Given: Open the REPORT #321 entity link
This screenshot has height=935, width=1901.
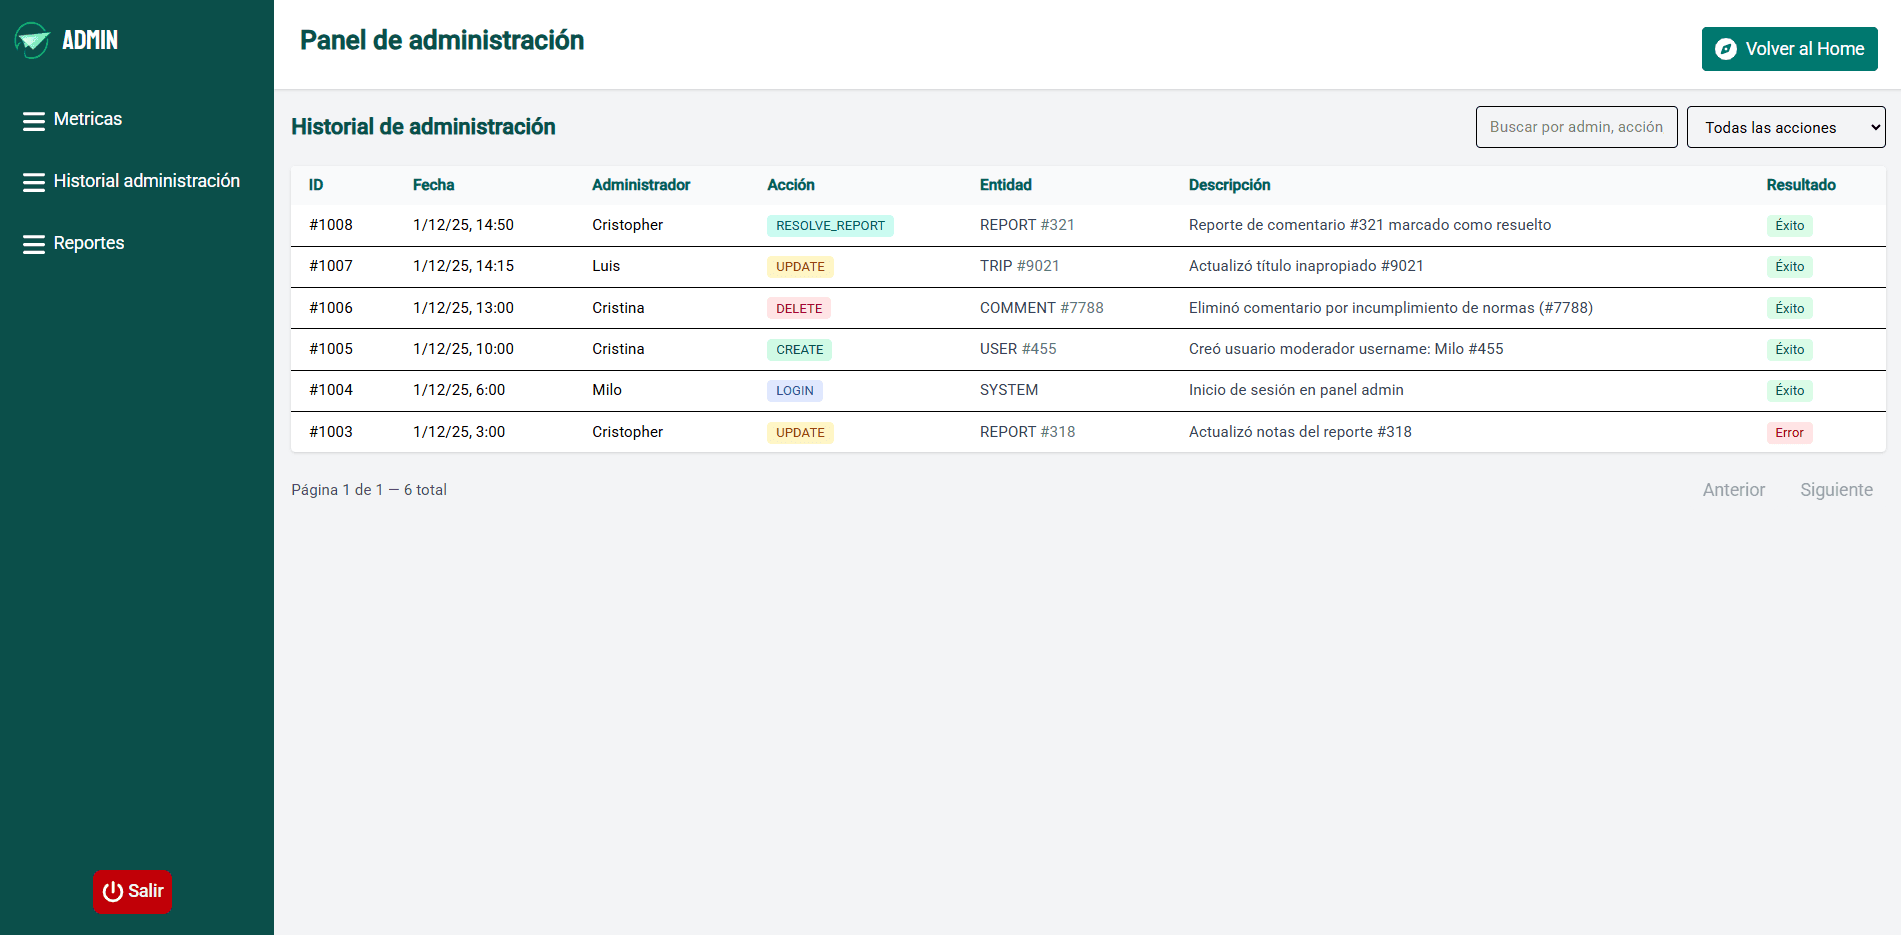Looking at the screenshot, I should (1027, 225).
